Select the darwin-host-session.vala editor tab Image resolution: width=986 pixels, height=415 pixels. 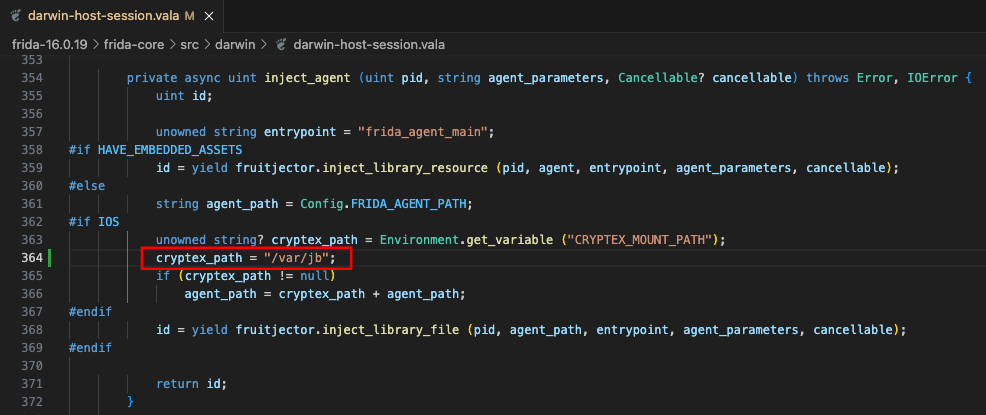(112, 16)
